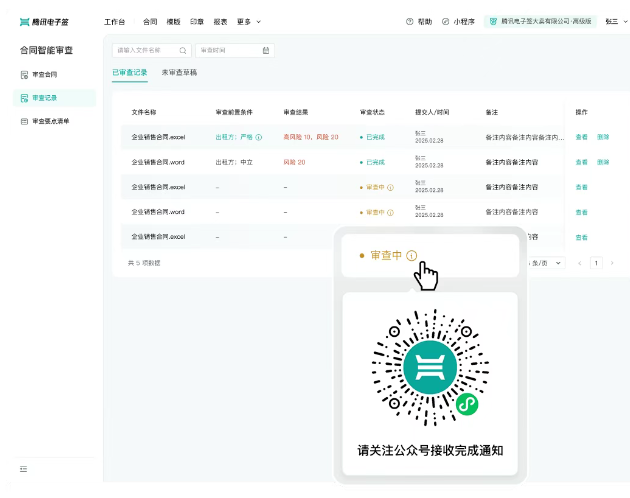Click 查看 in the 高风险 10 row

pos(581,137)
